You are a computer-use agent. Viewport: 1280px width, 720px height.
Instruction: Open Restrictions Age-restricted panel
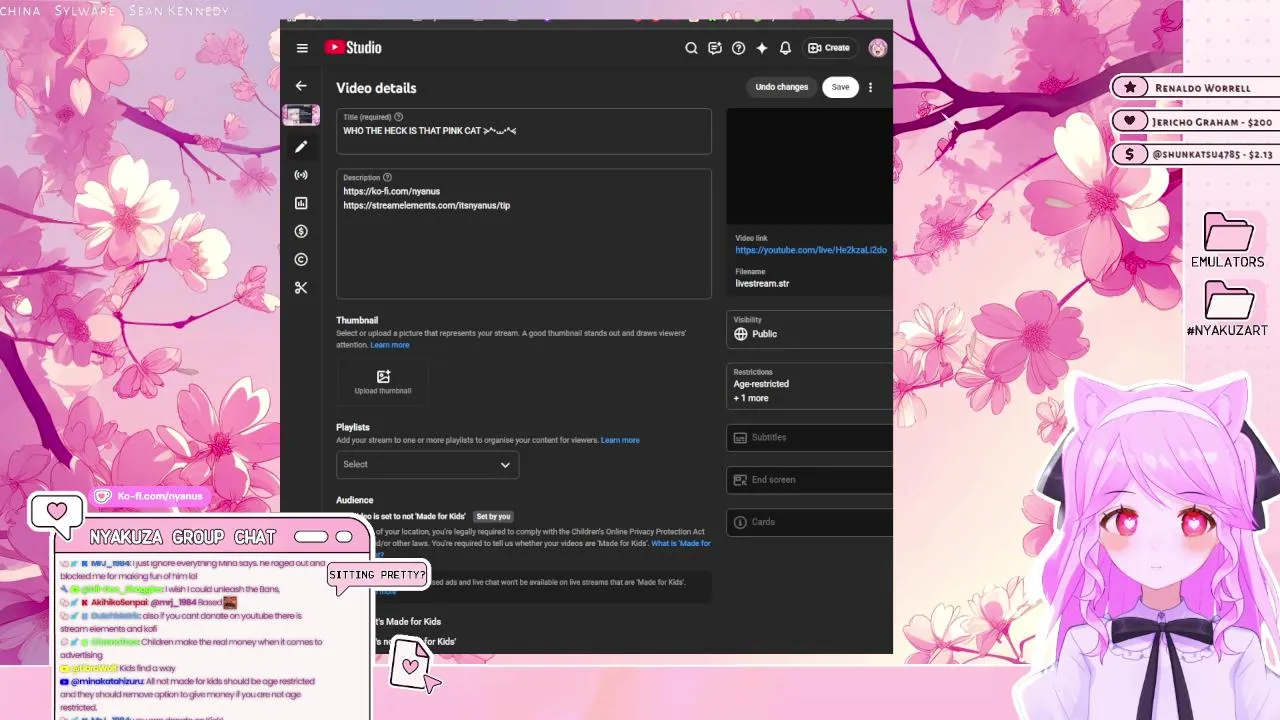pyautogui.click(x=810, y=386)
